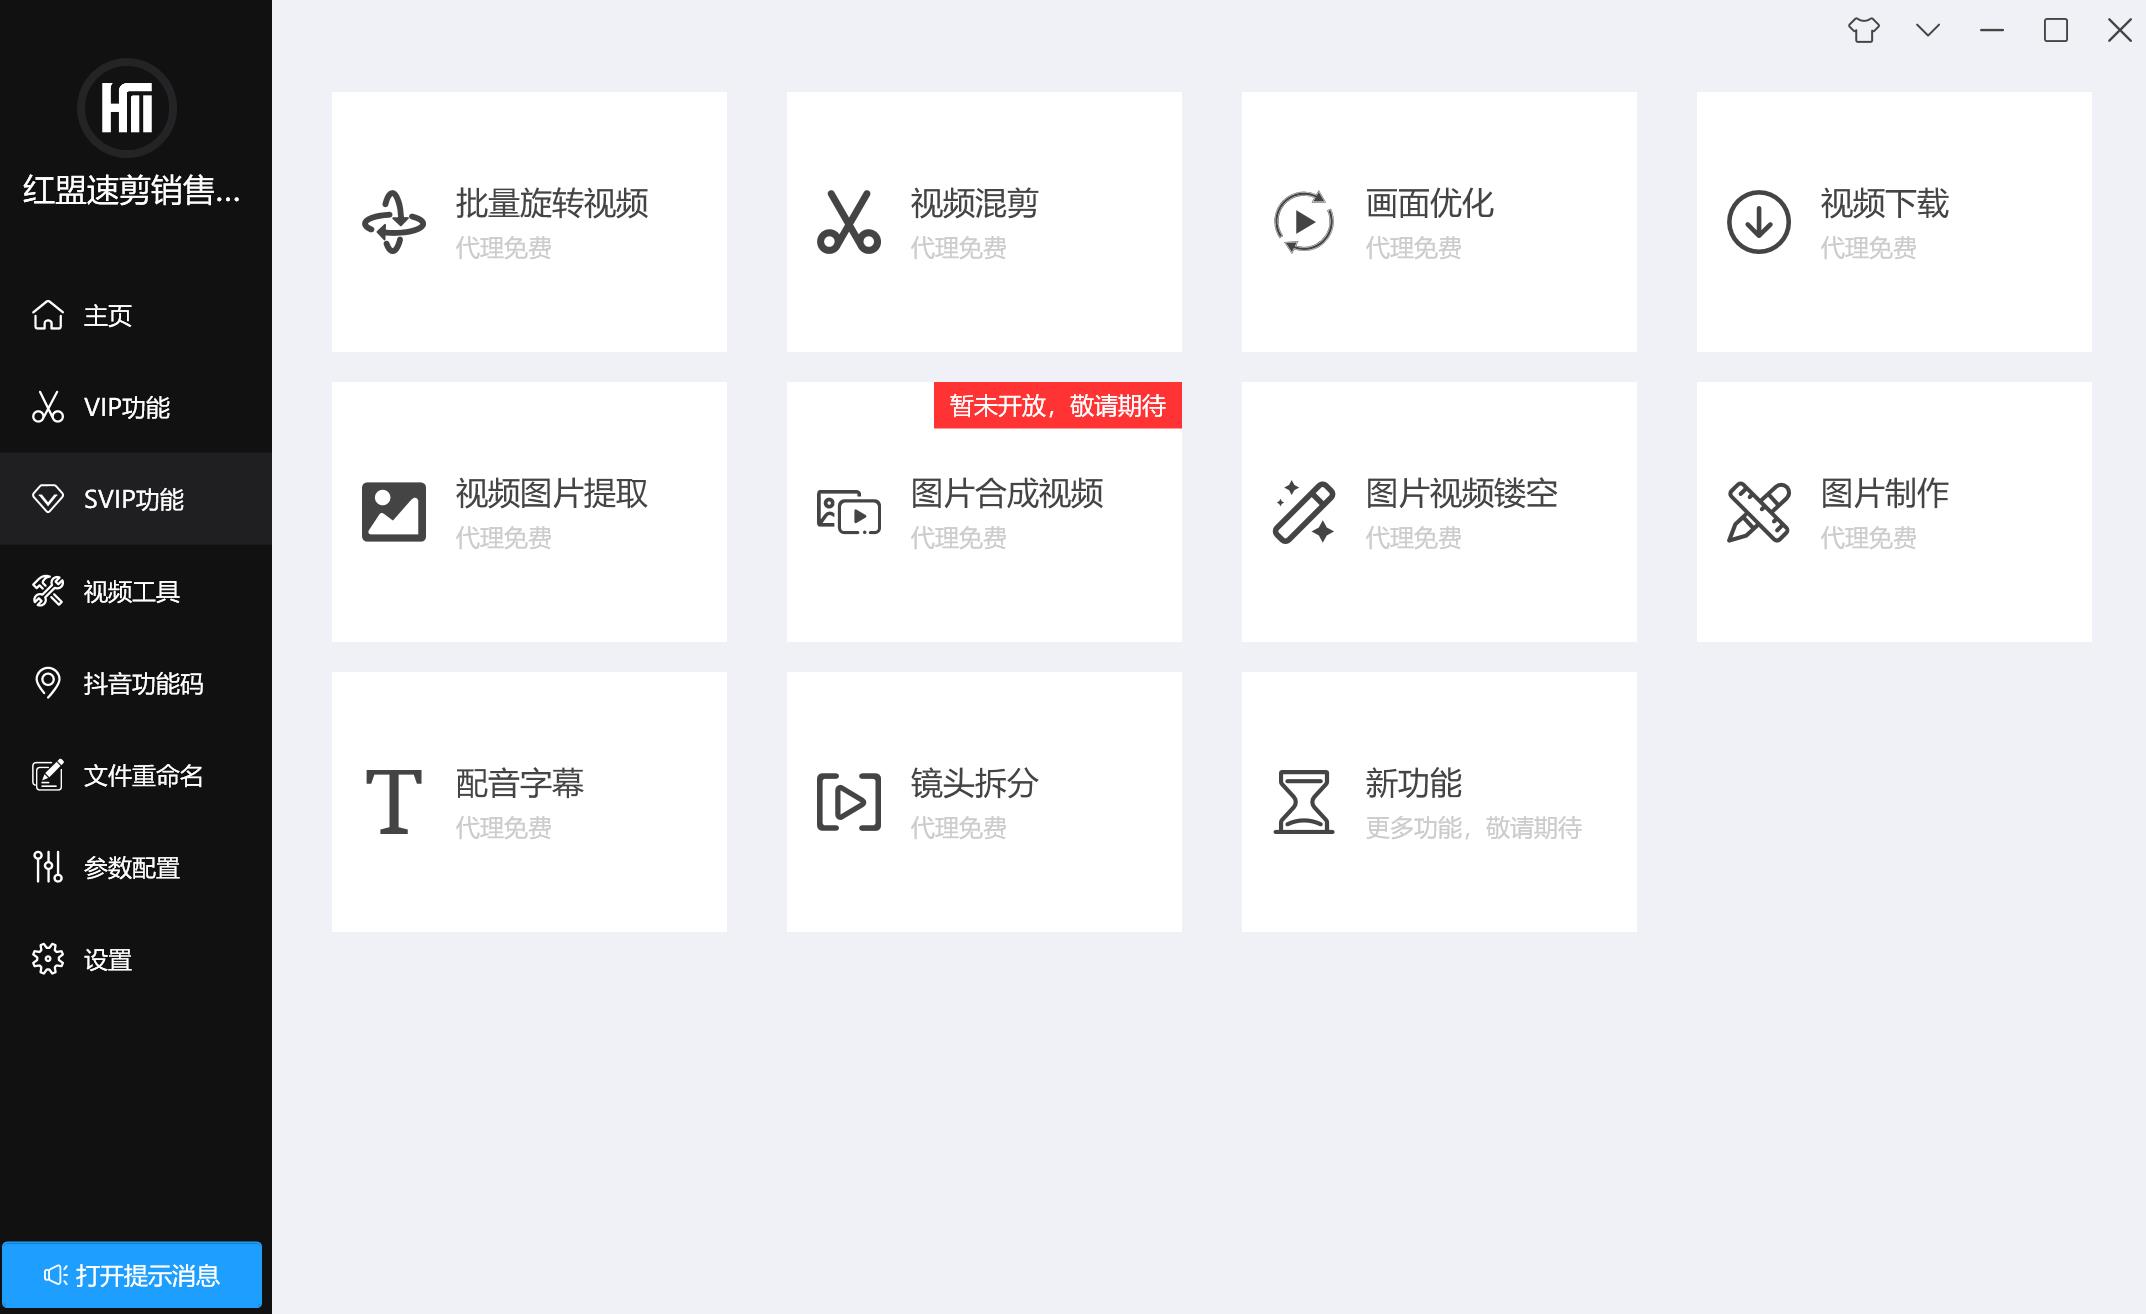
Task: Click the sliders icon beside 参数配置
Action: pos(48,867)
